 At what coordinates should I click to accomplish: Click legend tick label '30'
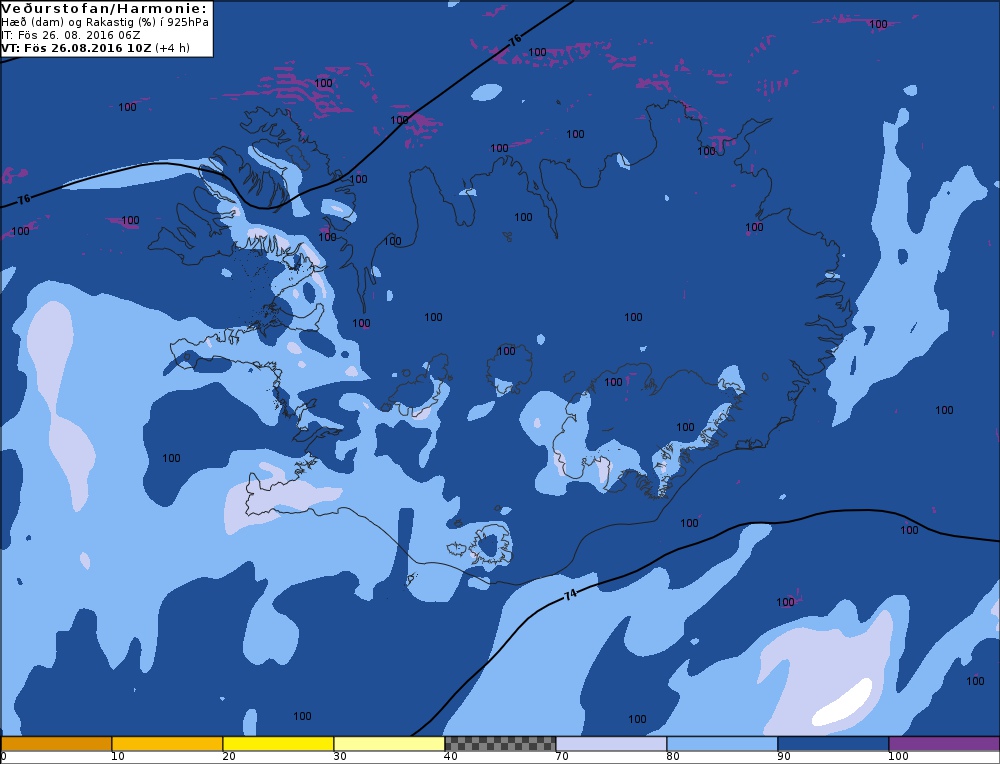point(340,756)
